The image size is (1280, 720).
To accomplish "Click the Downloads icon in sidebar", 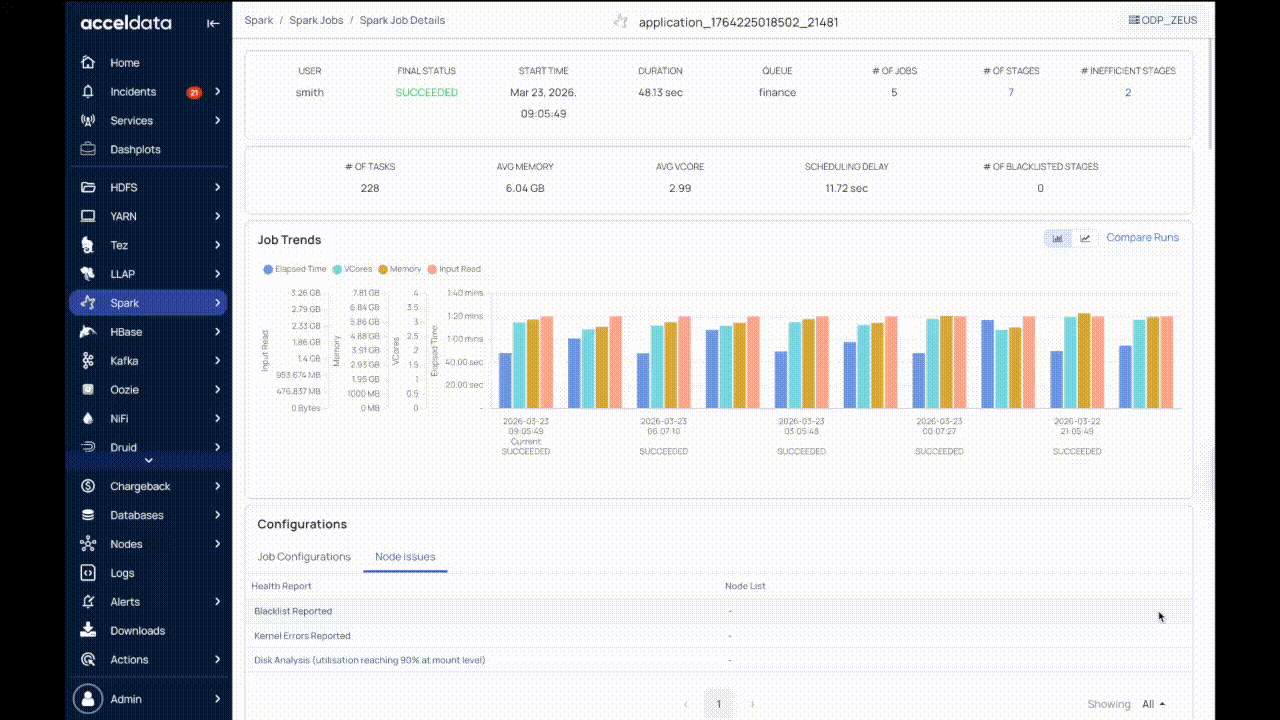I will point(89,631).
